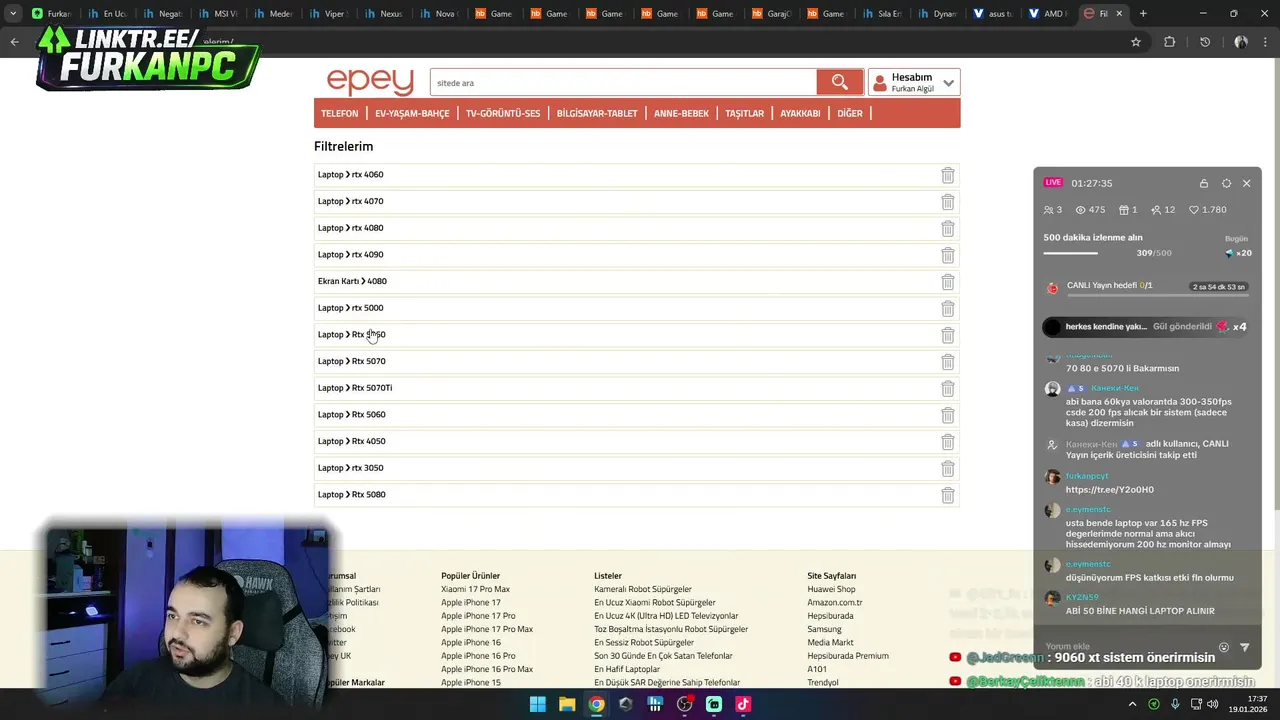Open the live panel settings gear

[1226, 183]
